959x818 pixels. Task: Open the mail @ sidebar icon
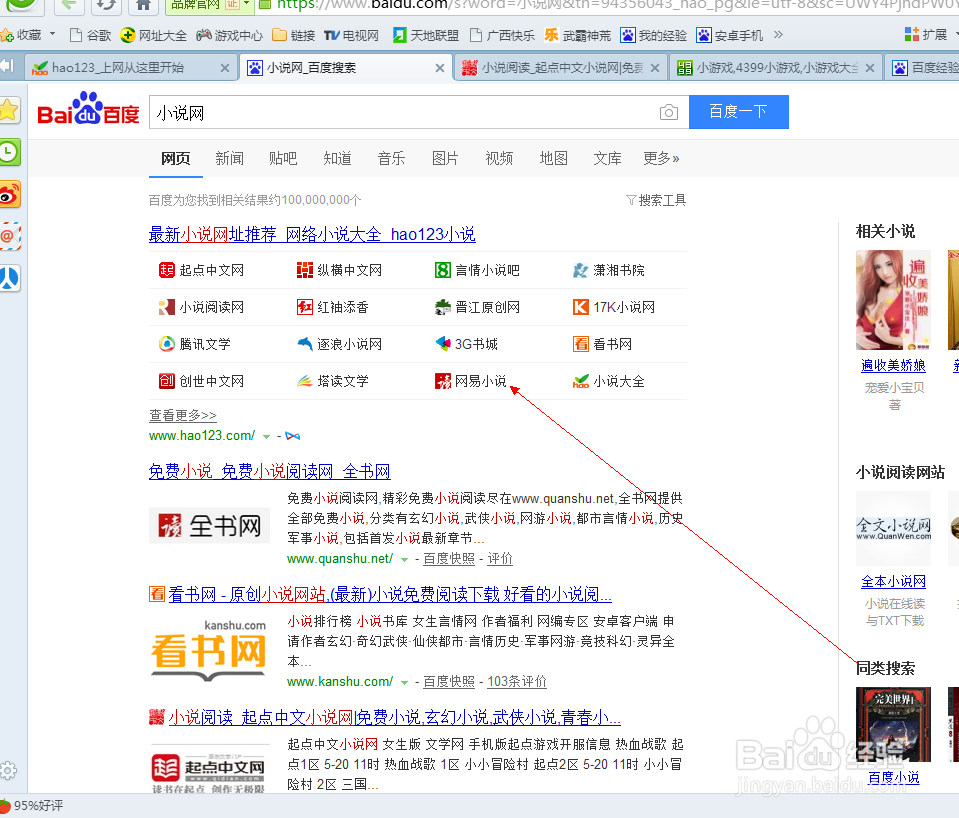click(x=9, y=236)
